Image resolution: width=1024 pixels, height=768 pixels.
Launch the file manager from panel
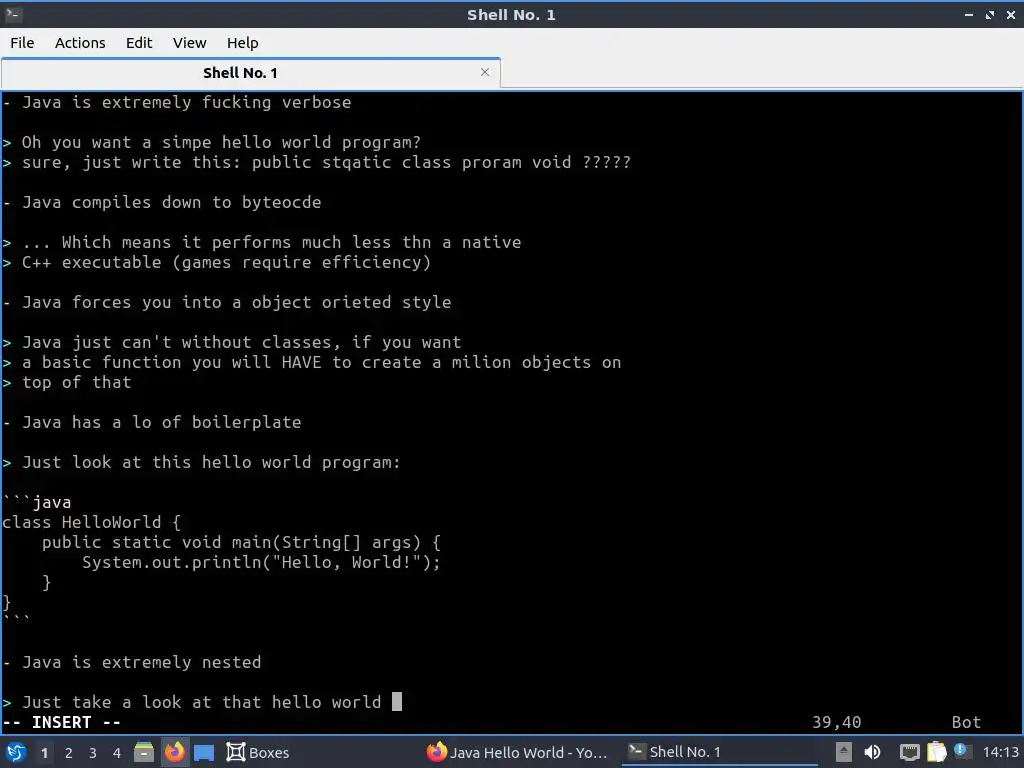click(144, 752)
